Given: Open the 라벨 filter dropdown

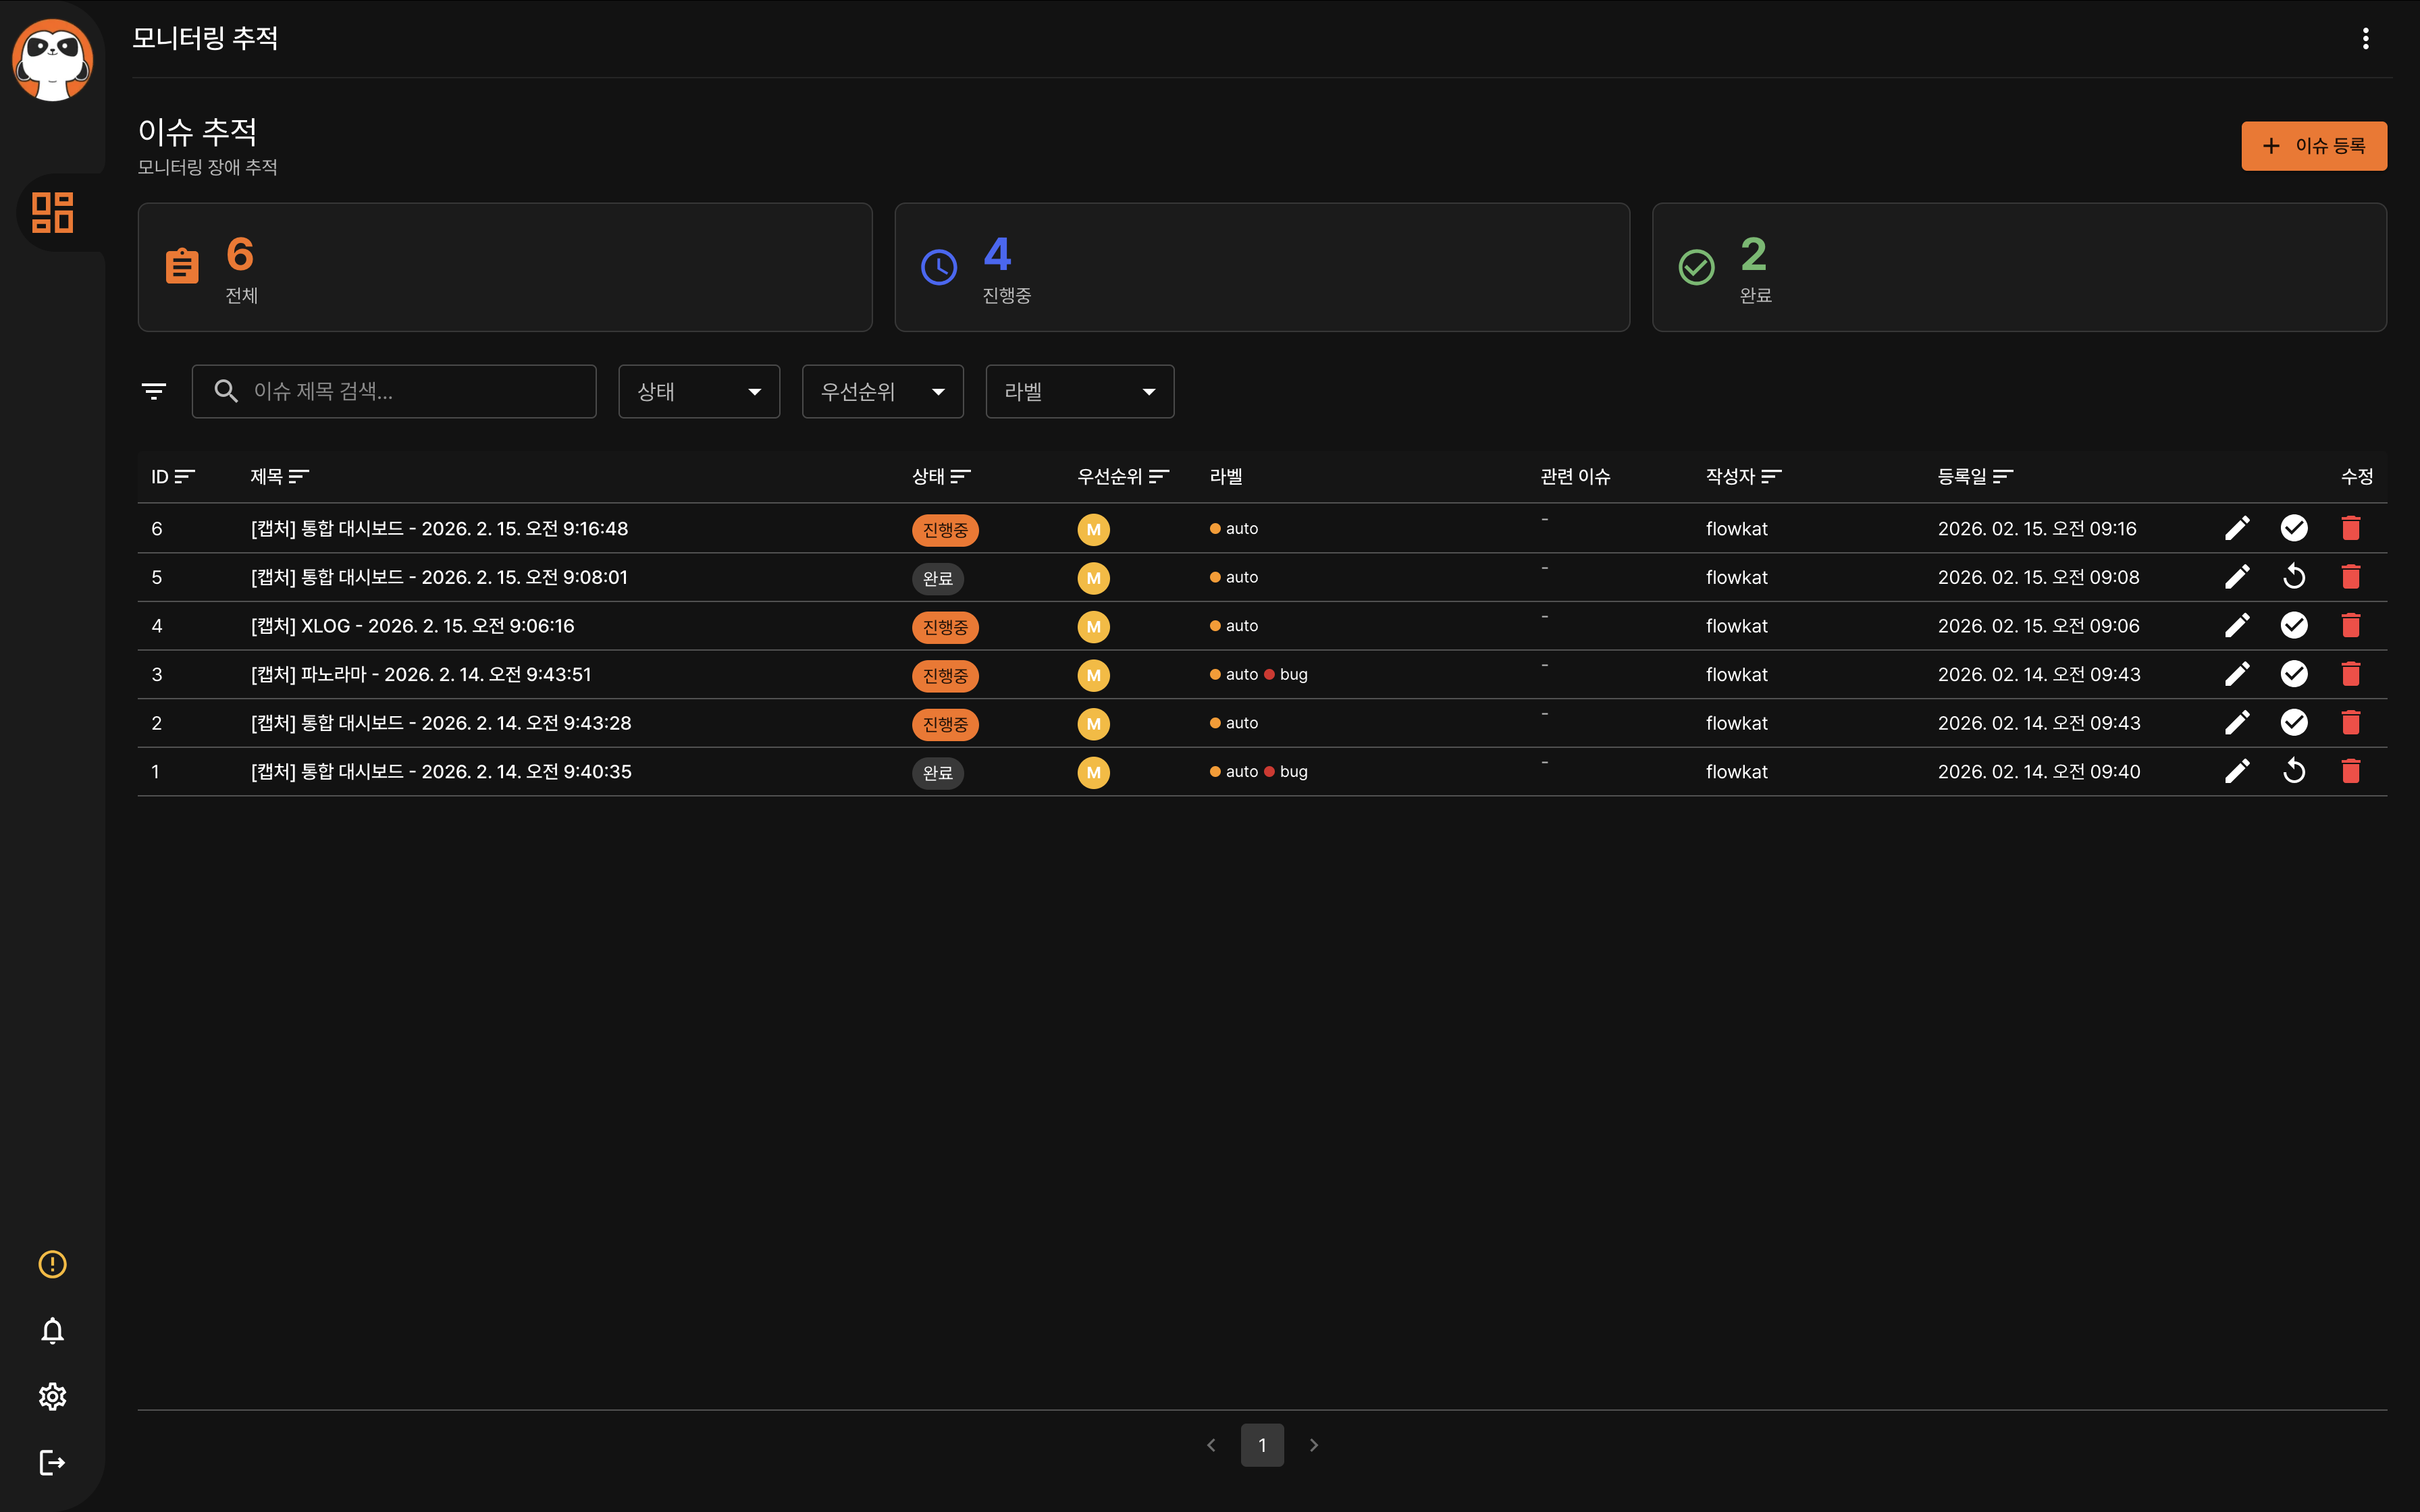Looking at the screenshot, I should click(x=1079, y=392).
